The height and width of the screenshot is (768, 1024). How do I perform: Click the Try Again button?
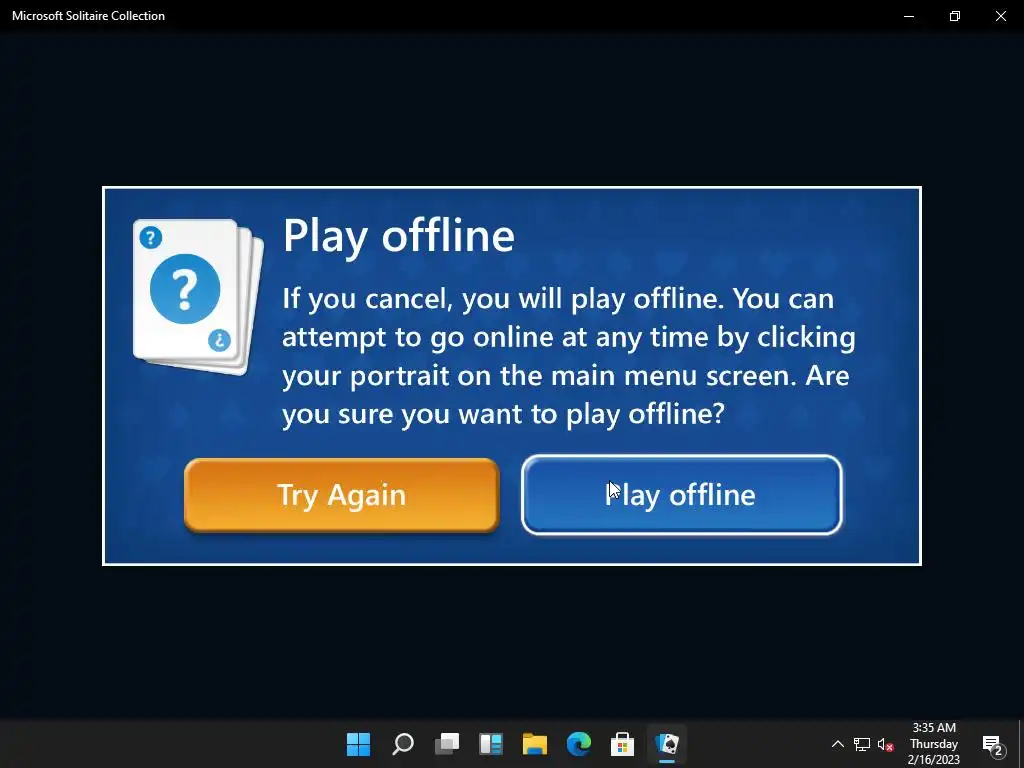342,495
